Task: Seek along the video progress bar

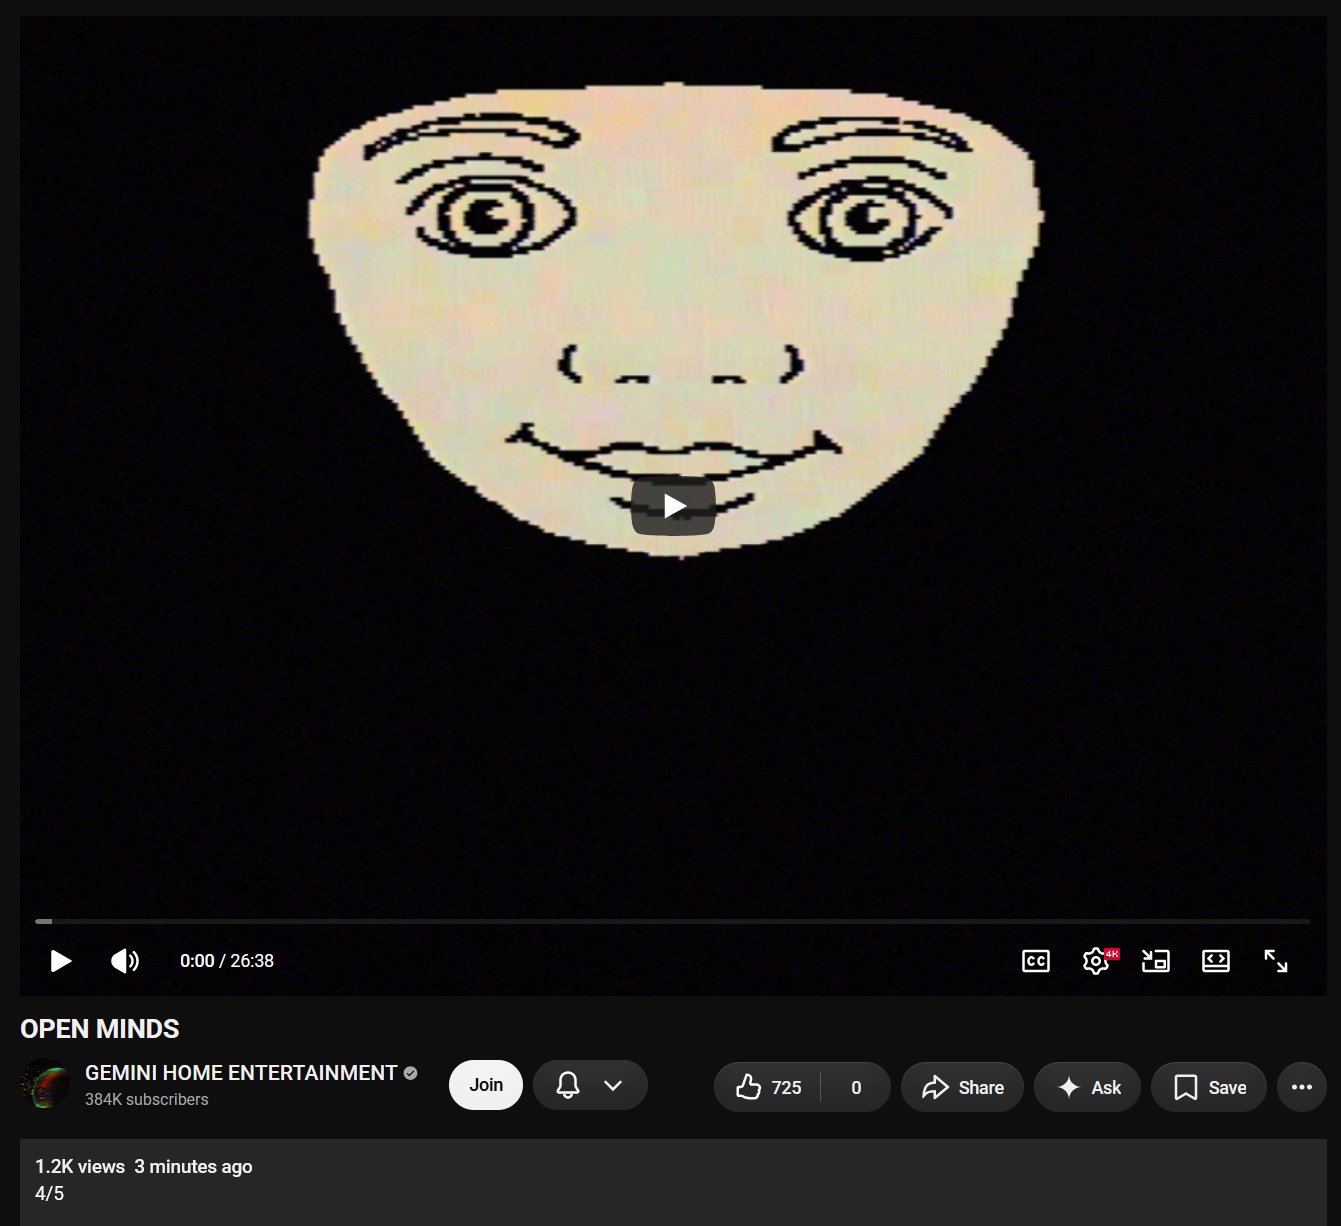Action: point(673,921)
